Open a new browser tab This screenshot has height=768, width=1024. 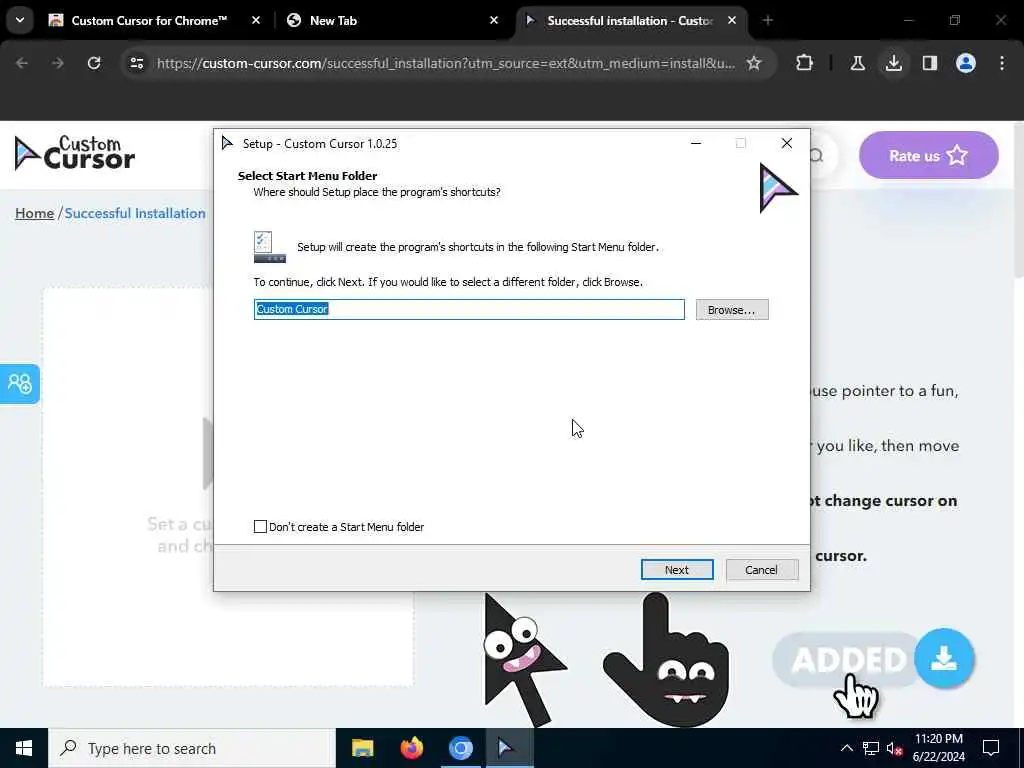click(x=768, y=21)
